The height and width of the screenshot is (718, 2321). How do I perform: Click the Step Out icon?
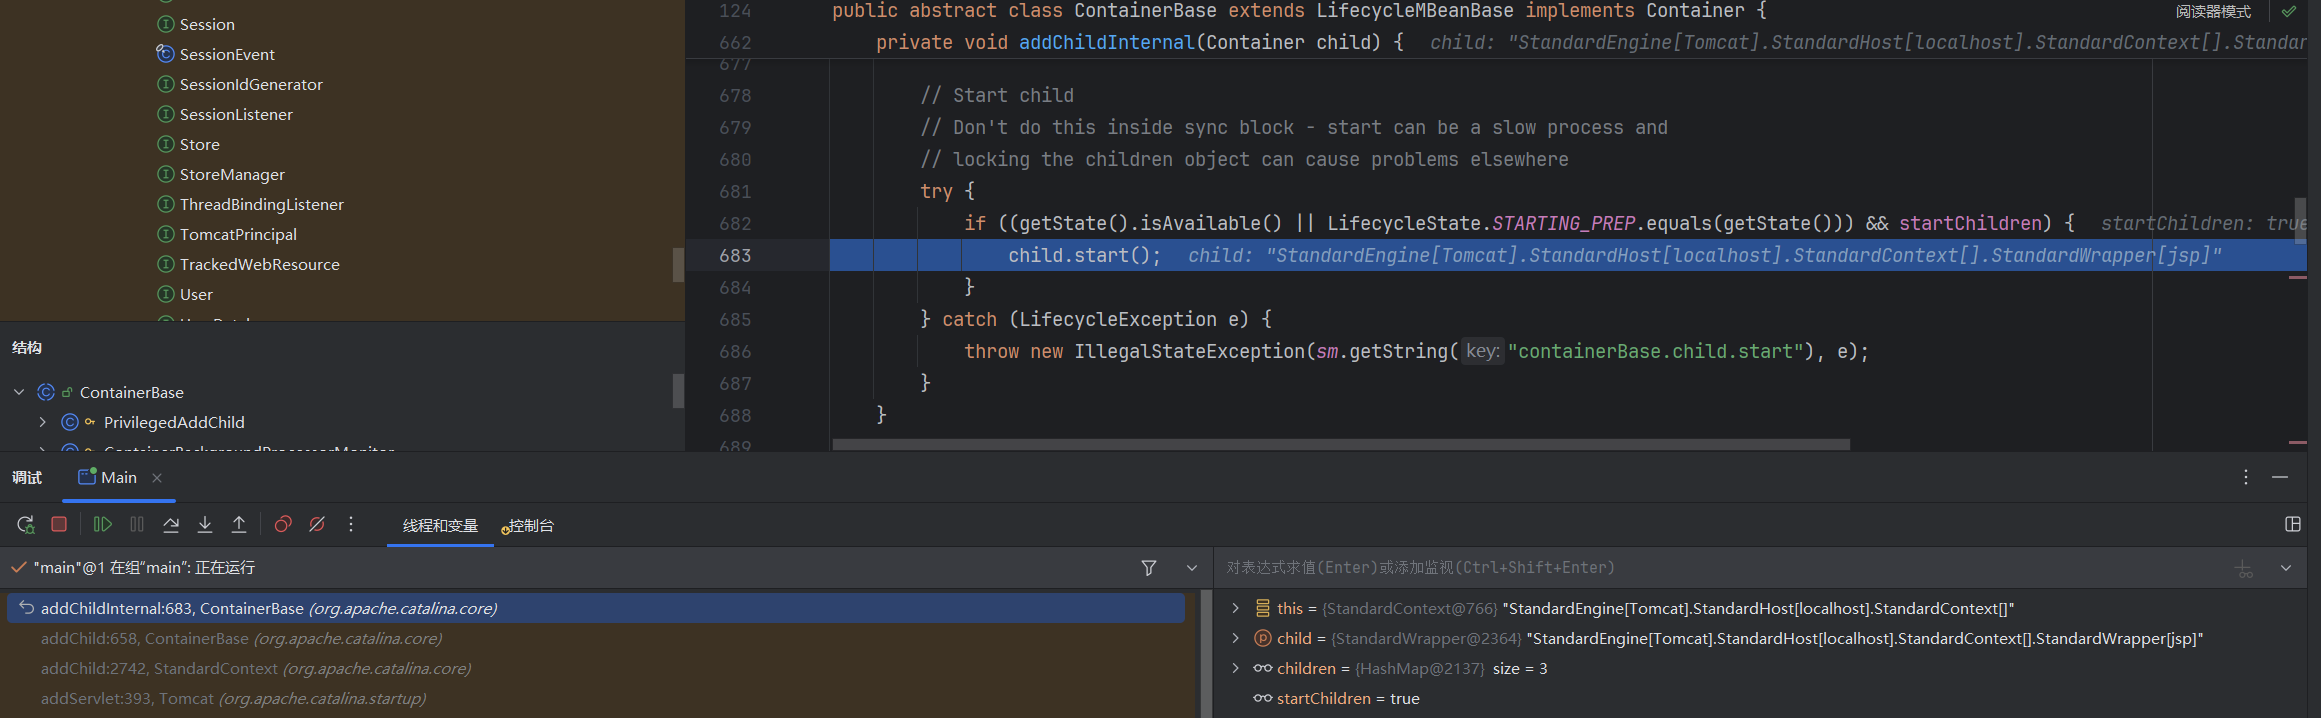pos(239,525)
